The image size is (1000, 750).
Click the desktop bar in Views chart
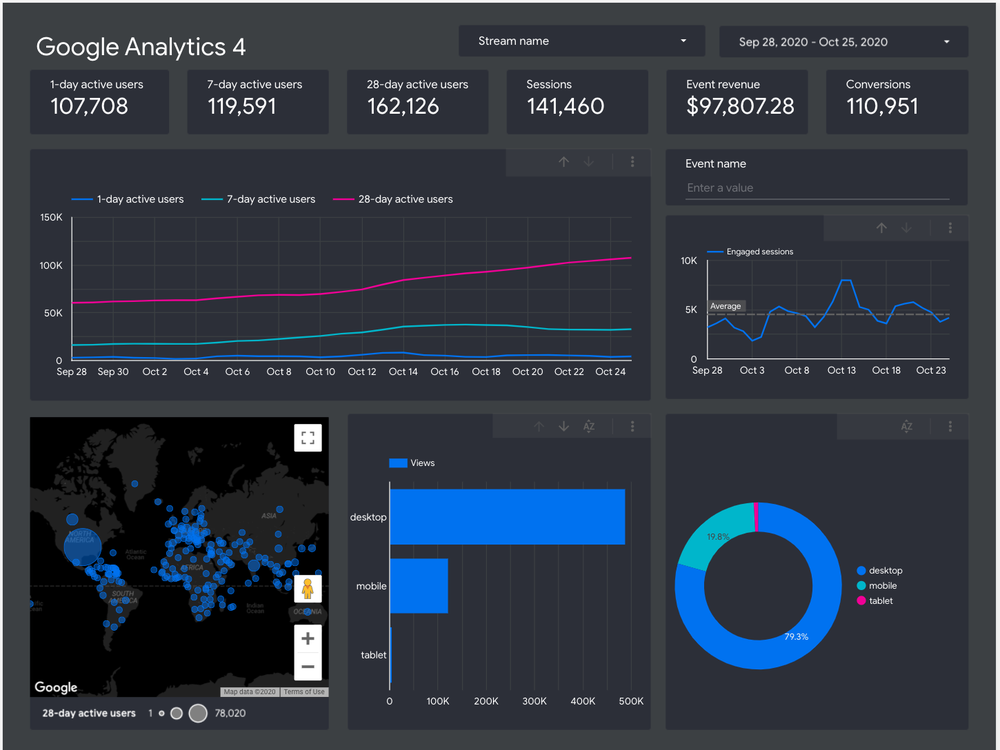coord(506,517)
